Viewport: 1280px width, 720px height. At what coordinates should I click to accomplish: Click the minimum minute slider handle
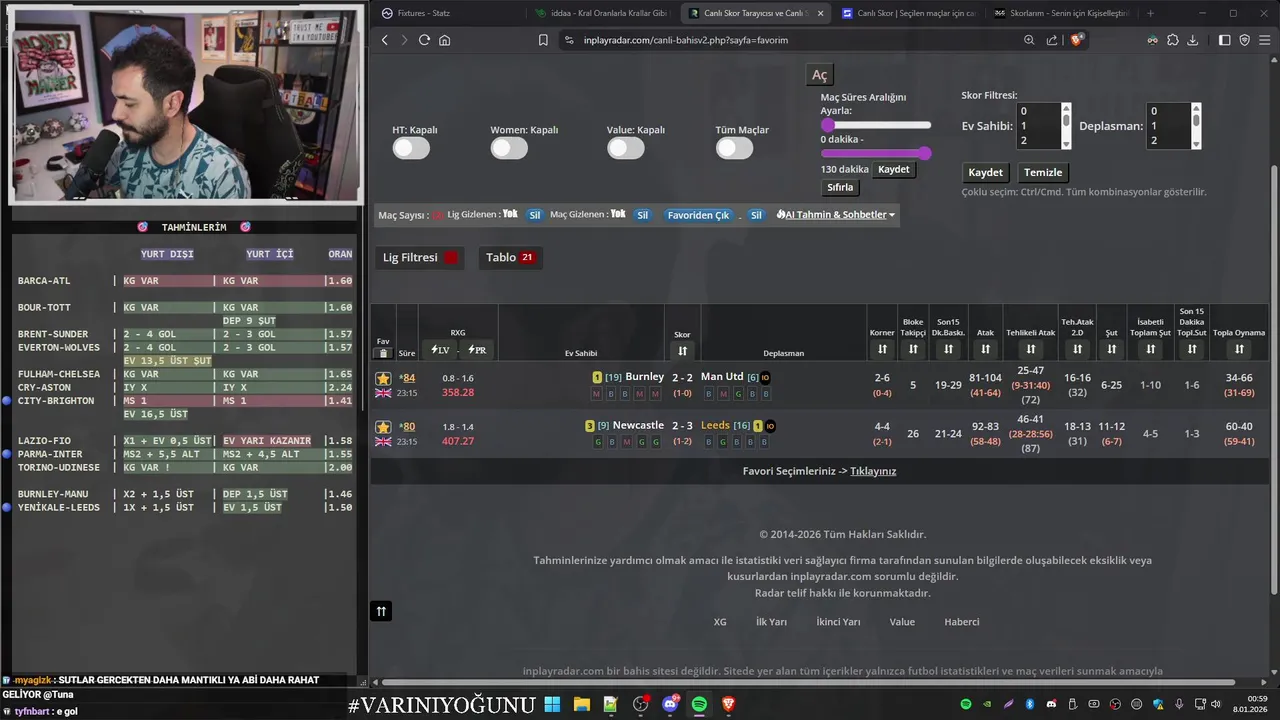(828, 125)
